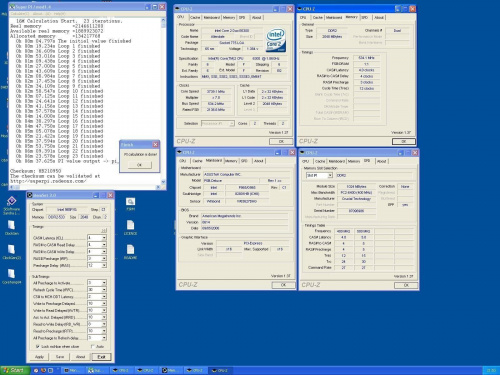The height and width of the screenshot is (375, 500).
Task: Open Memory tab in CPU-Z SPD window
Action: pyautogui.click(x=354, y=161)
